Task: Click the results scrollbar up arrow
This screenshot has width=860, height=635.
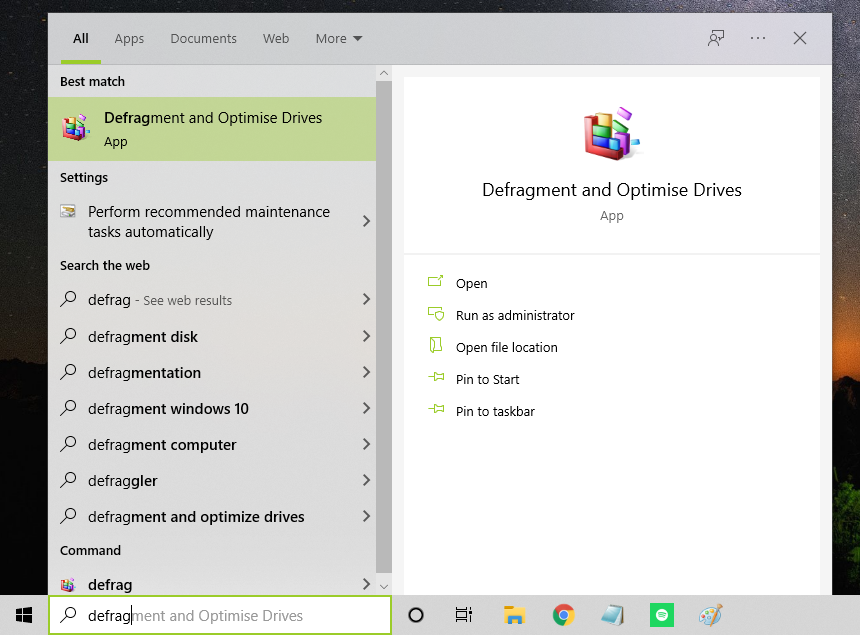Action: (384, 73)
